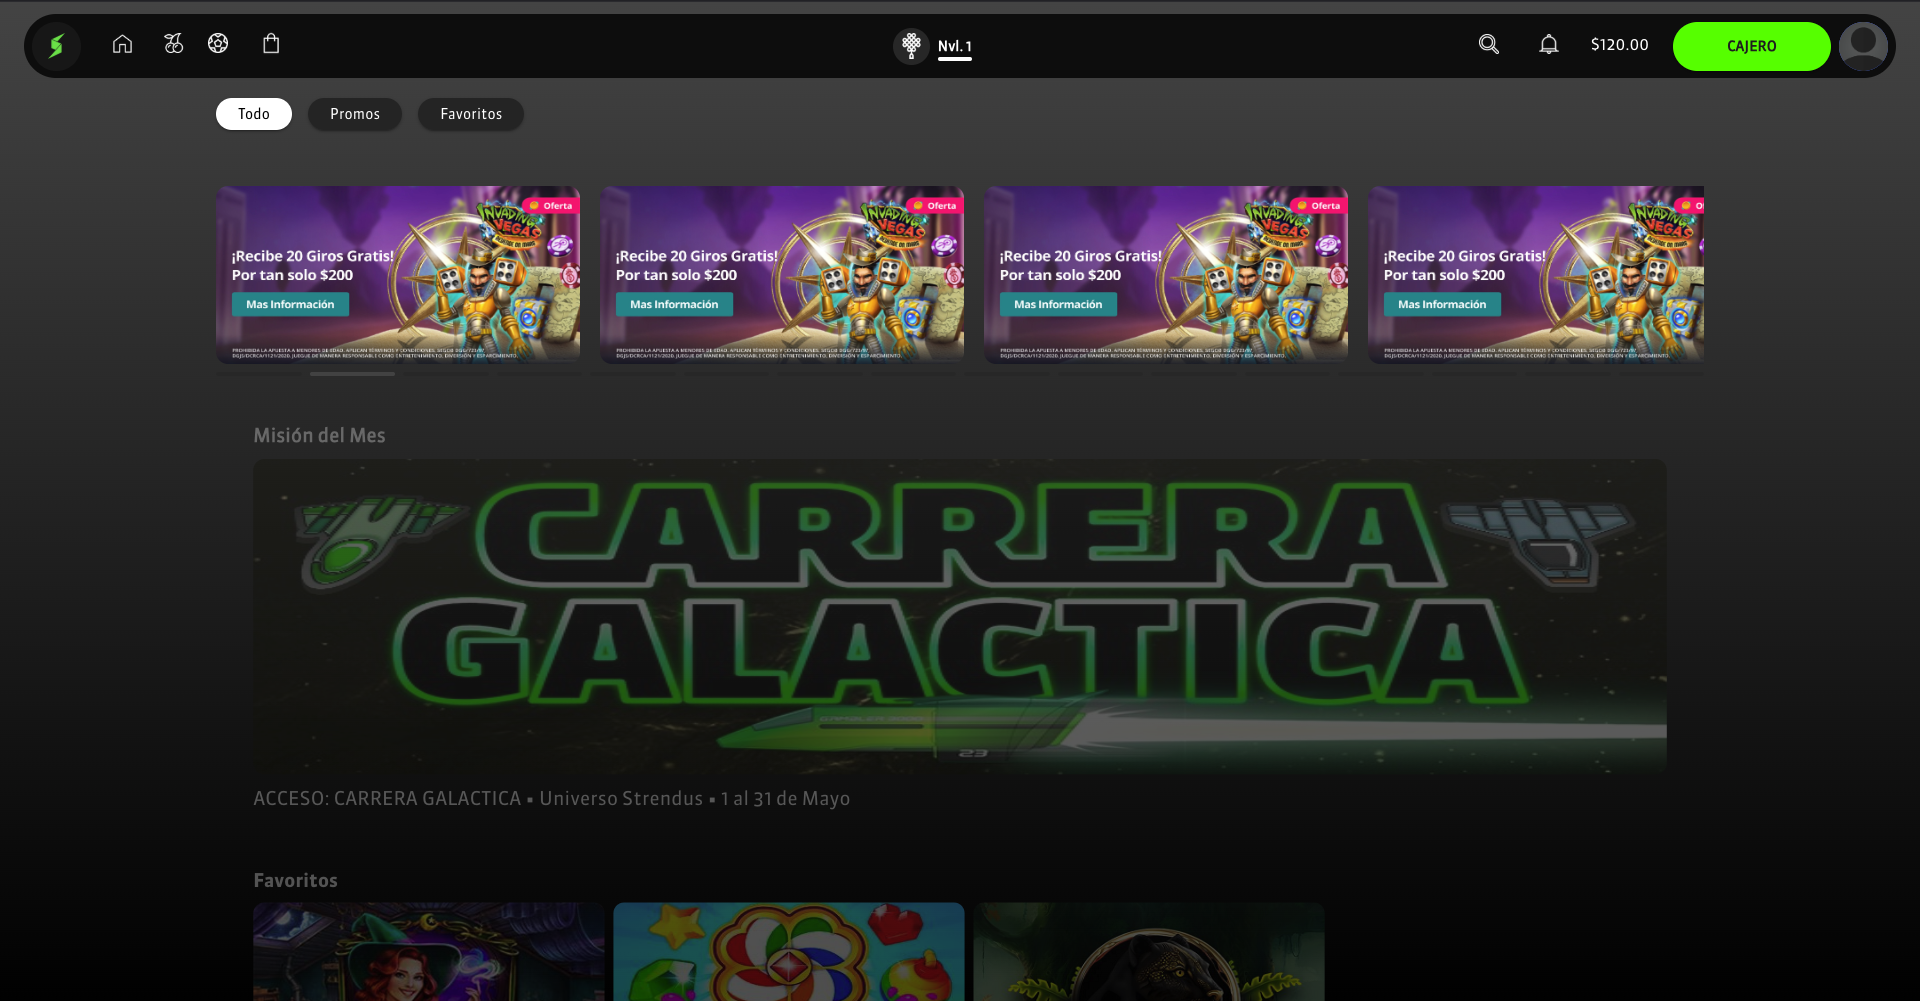Switch to the Promos tab
This screenshot has height=1001, width=1920.
(355, 114)
